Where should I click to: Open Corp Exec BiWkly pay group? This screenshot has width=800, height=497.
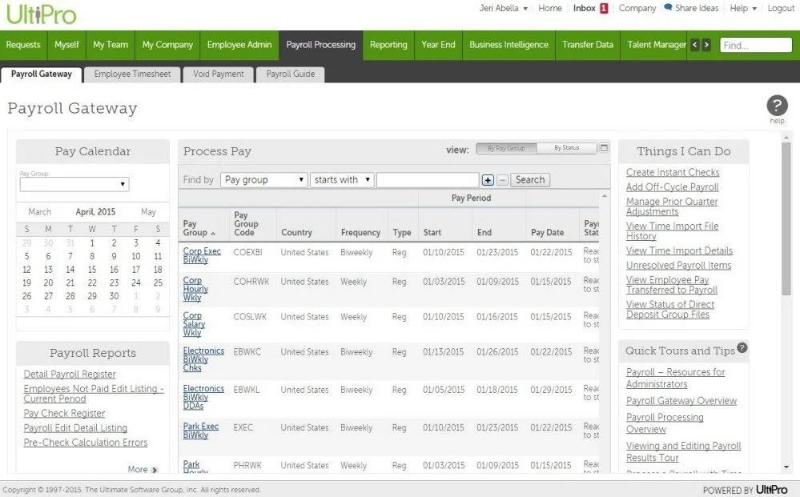pyautogui.click(x=202, y=255)
